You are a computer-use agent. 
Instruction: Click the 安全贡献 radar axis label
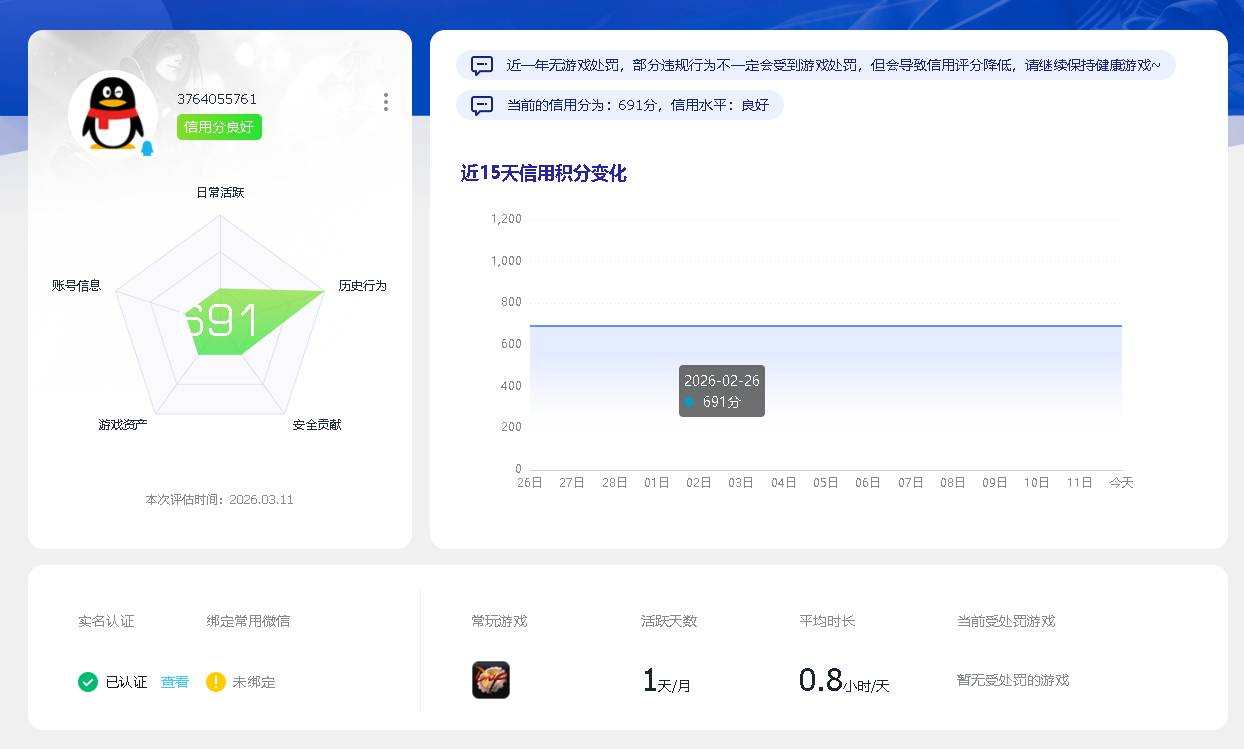317,424
